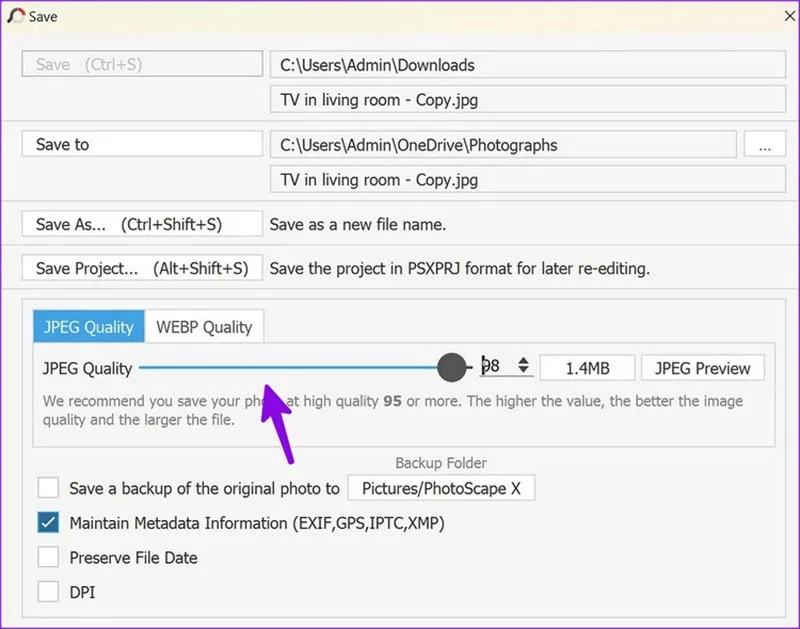Click the JPEG quality value field showing 98

[x=497, y=366]
